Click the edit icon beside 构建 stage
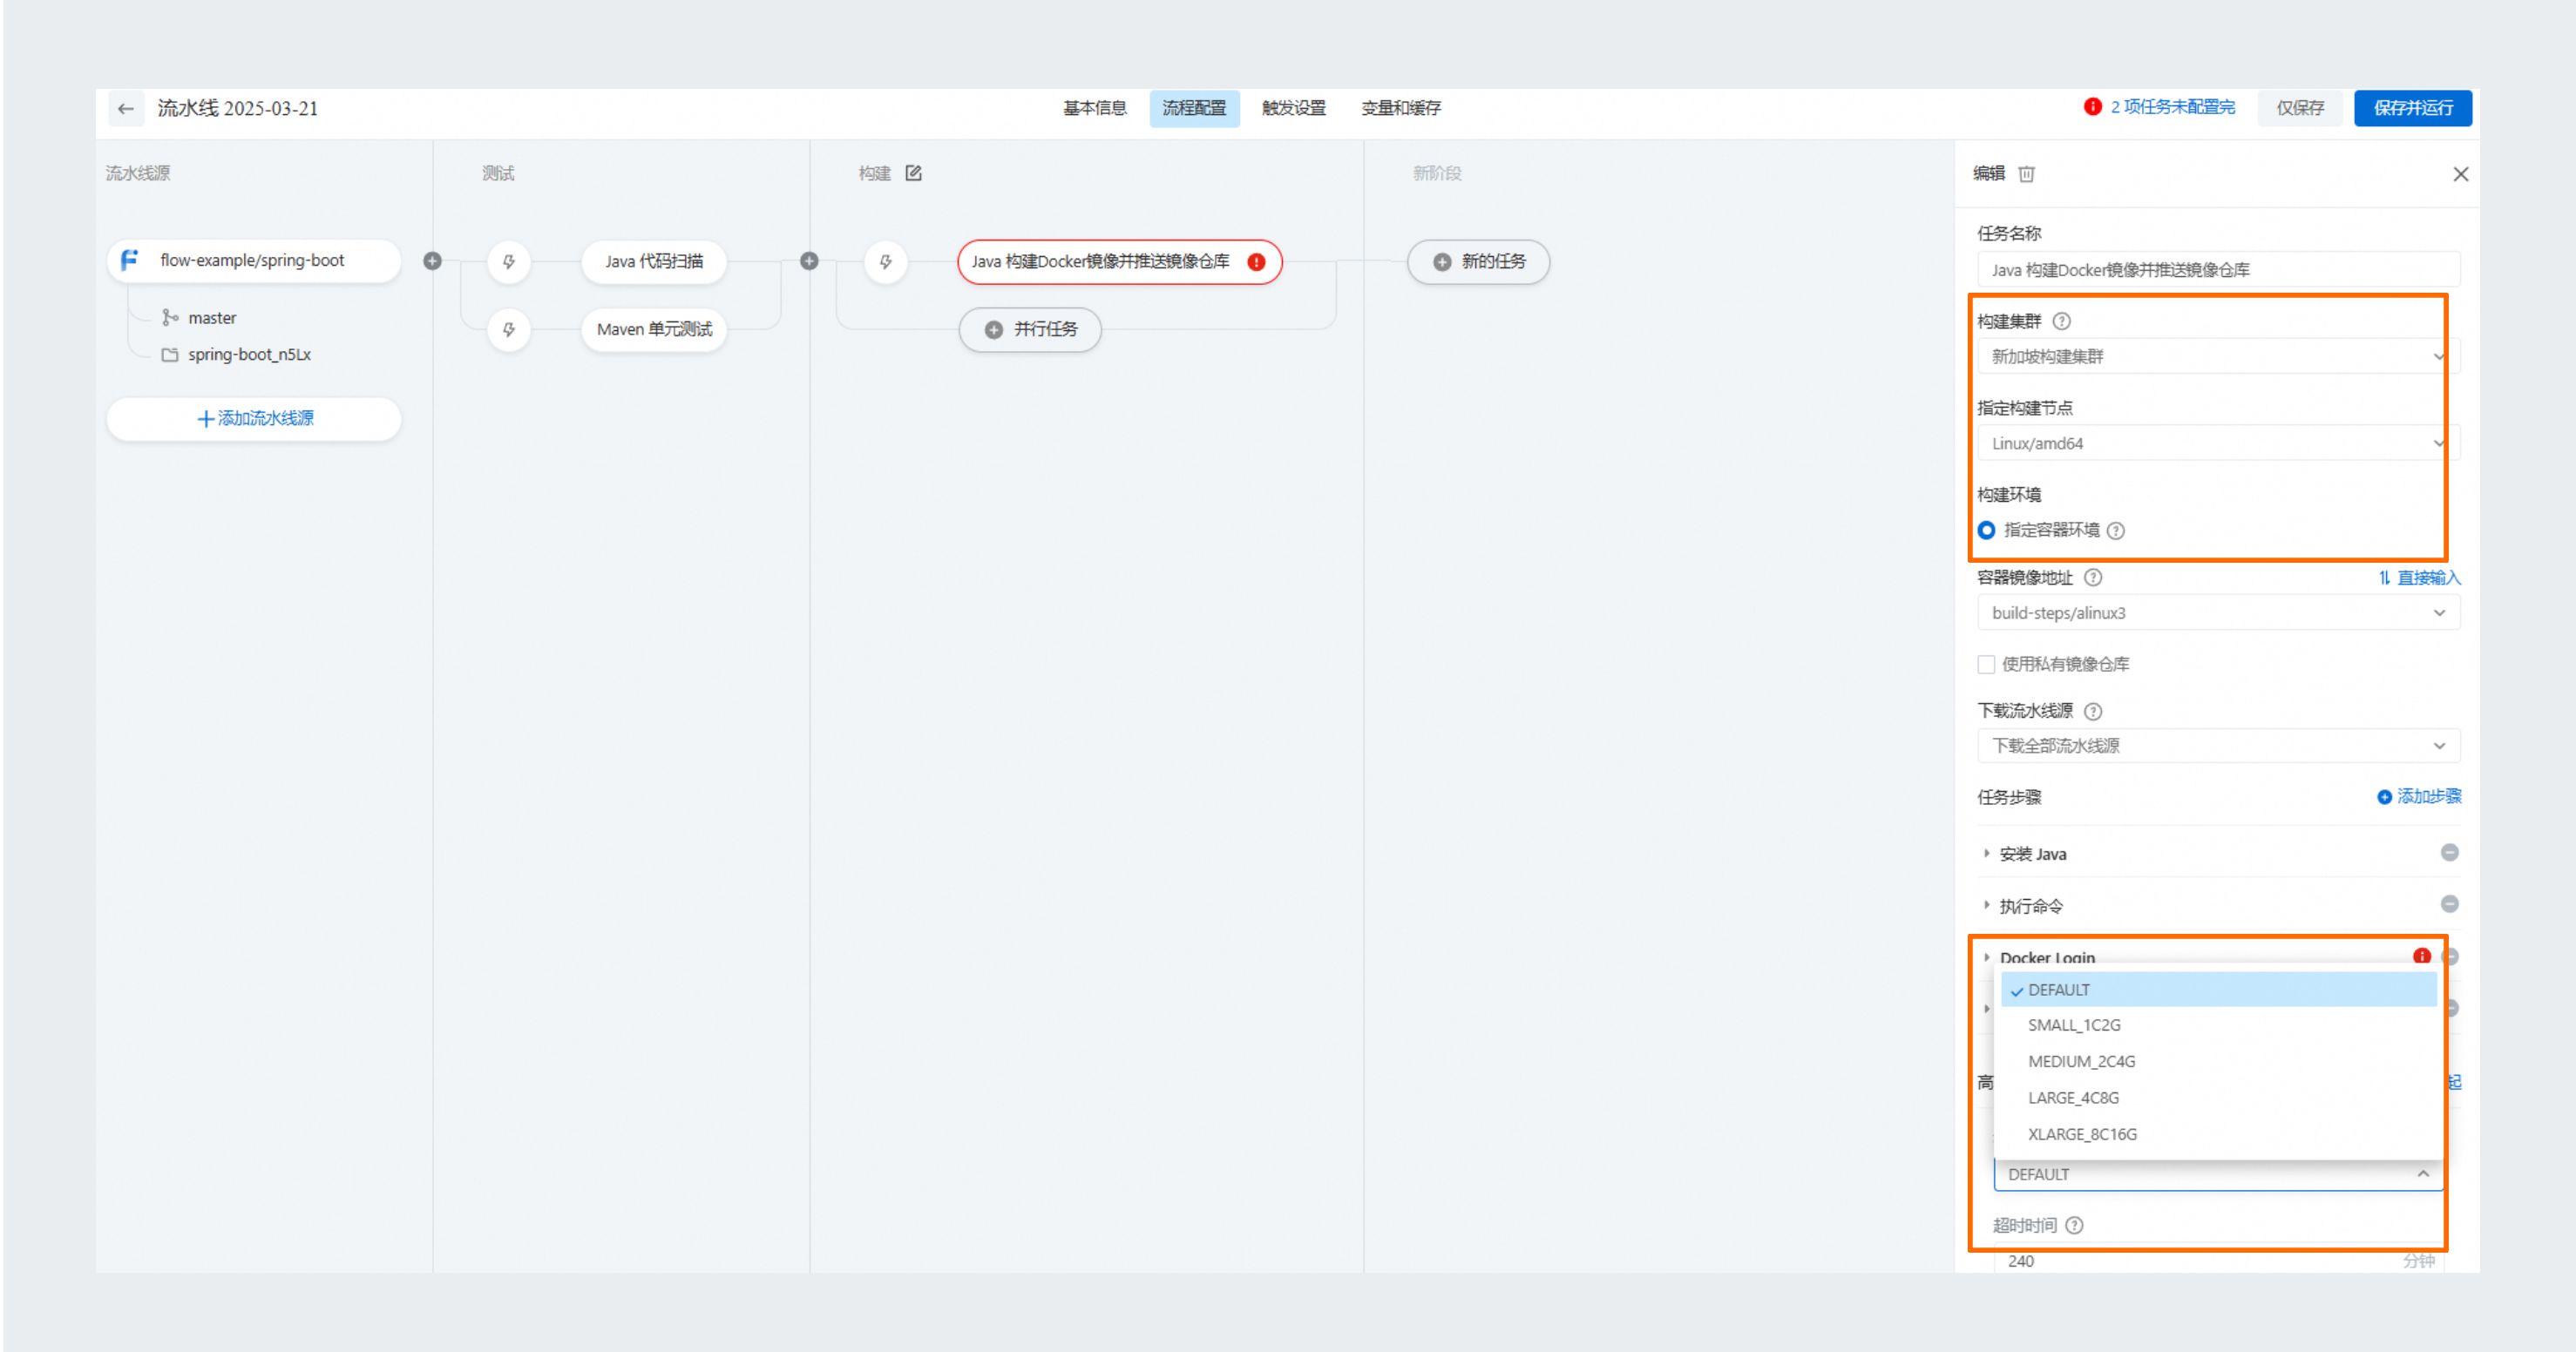Image resolution: width=2576 pixels, height=1352 pixels. tap(913, 173)
